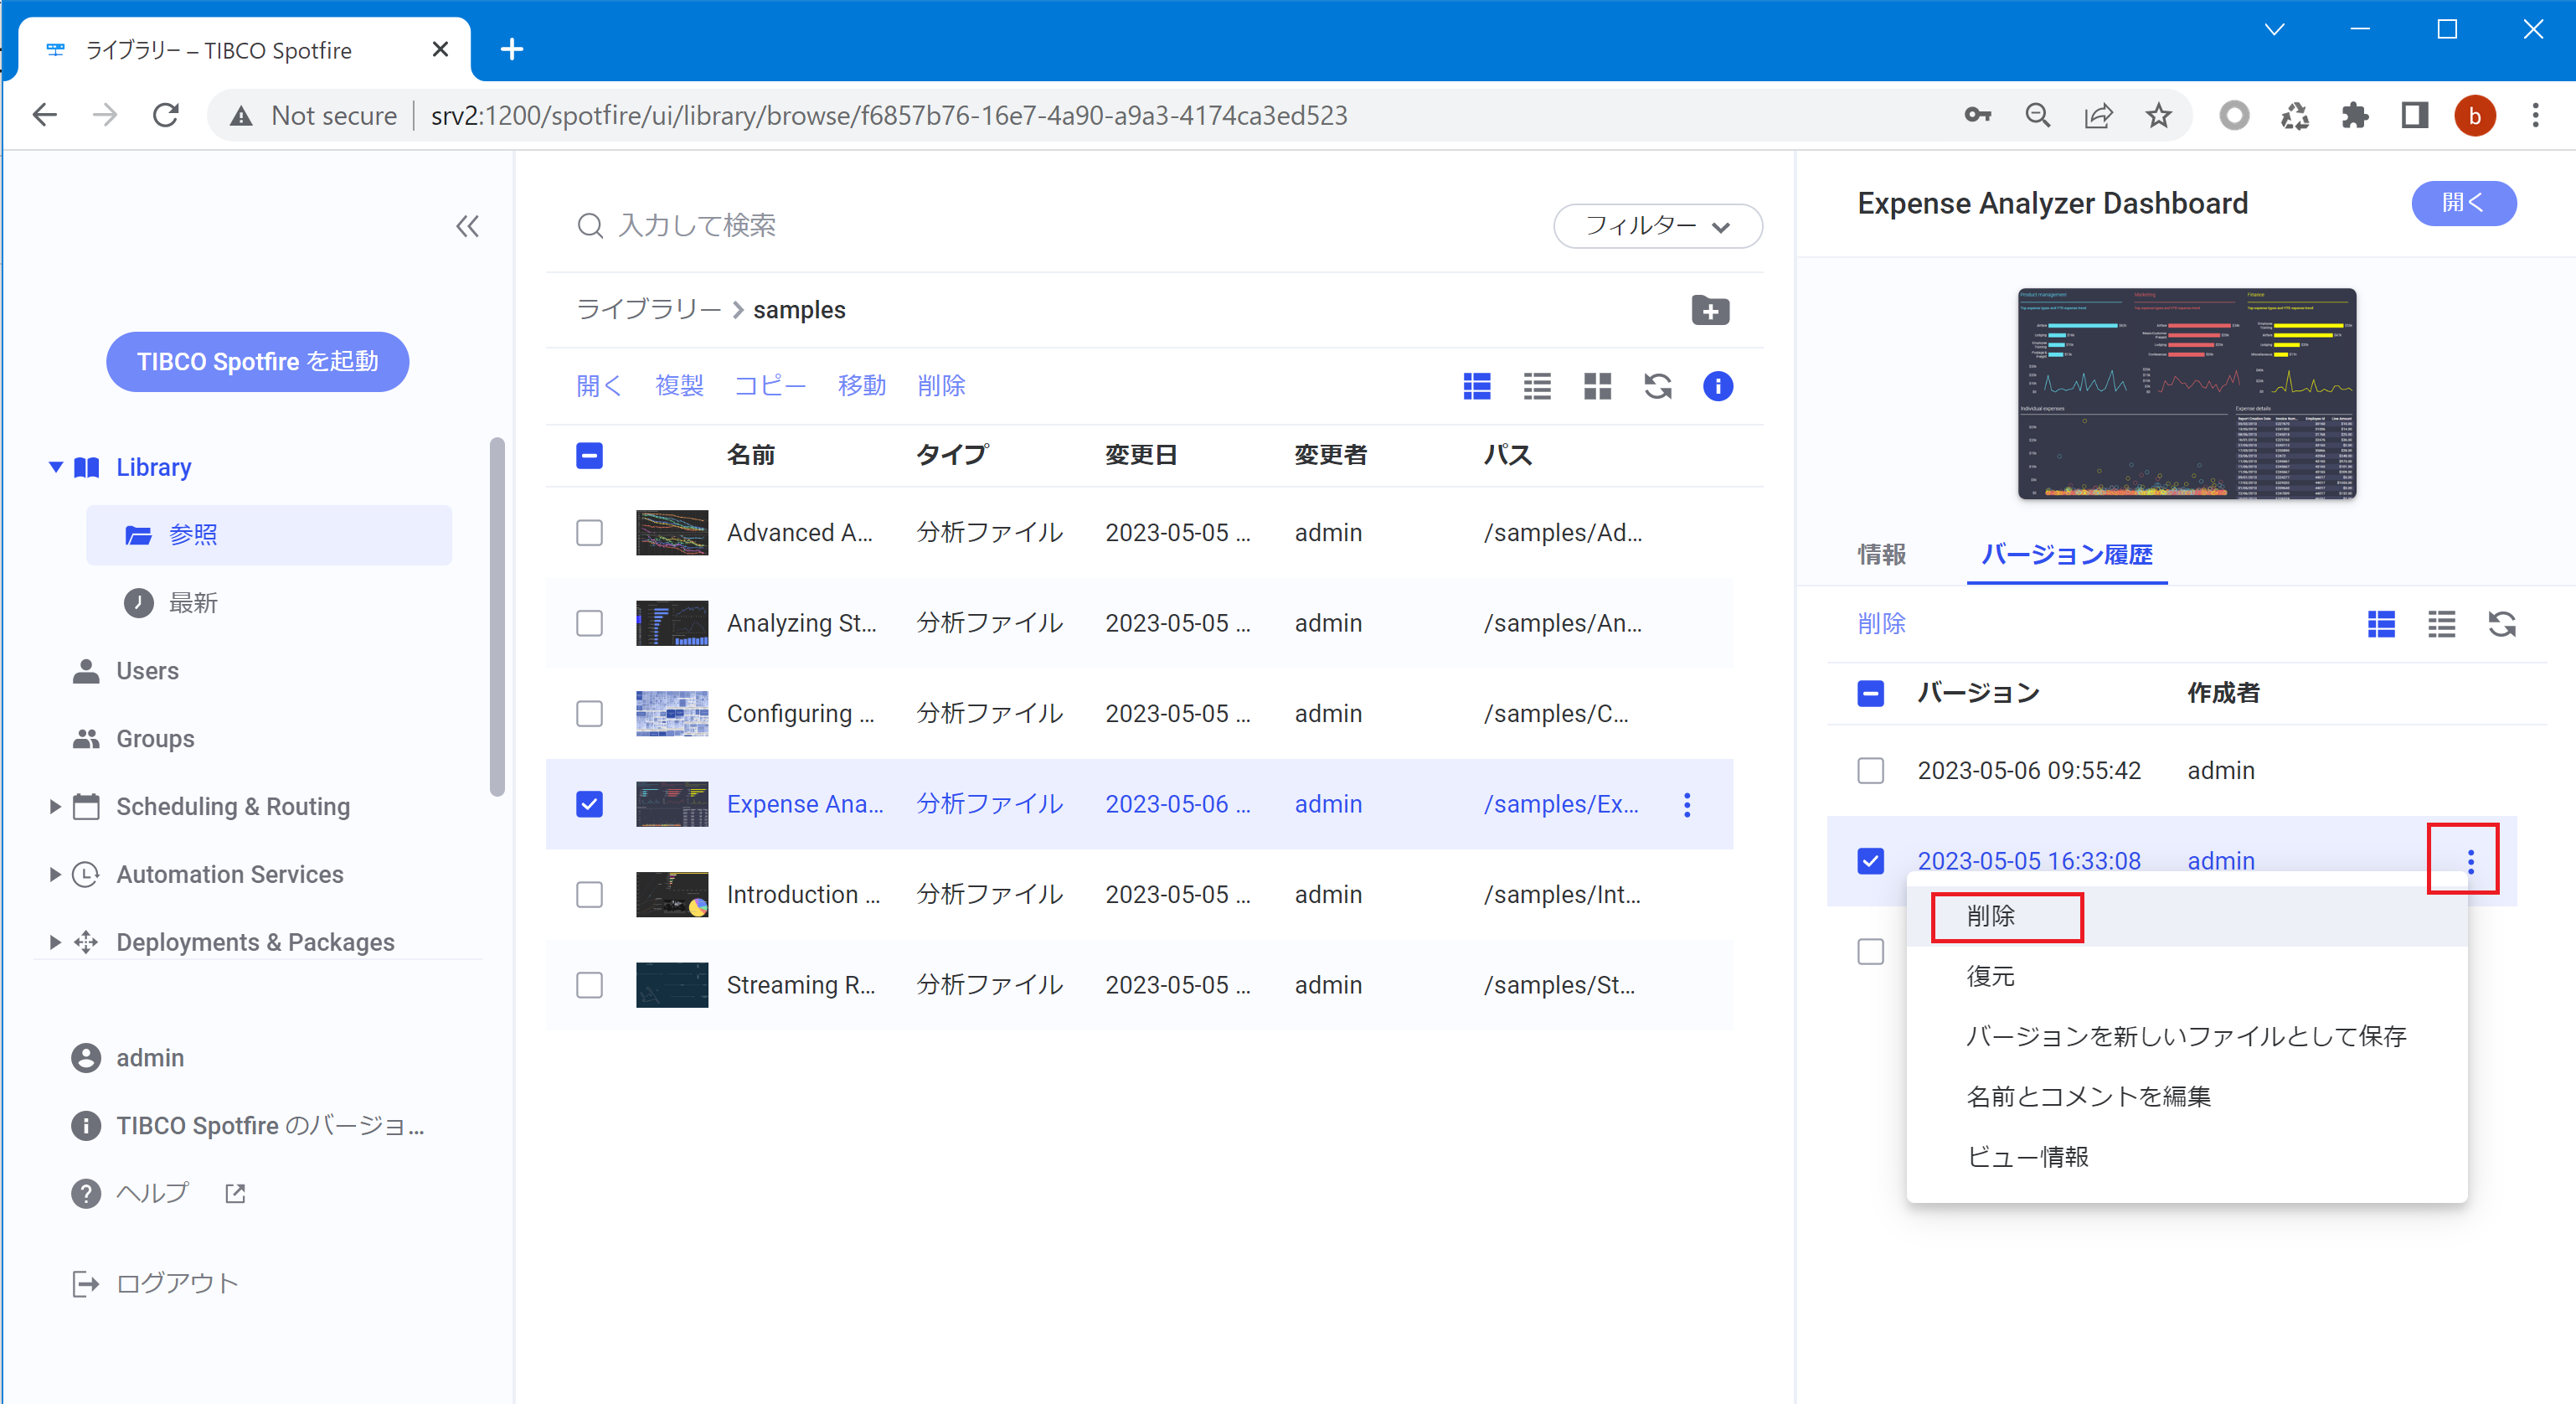Check the Advanced A... file checkbox
2576x1404 pixels.
pos(590,533)
